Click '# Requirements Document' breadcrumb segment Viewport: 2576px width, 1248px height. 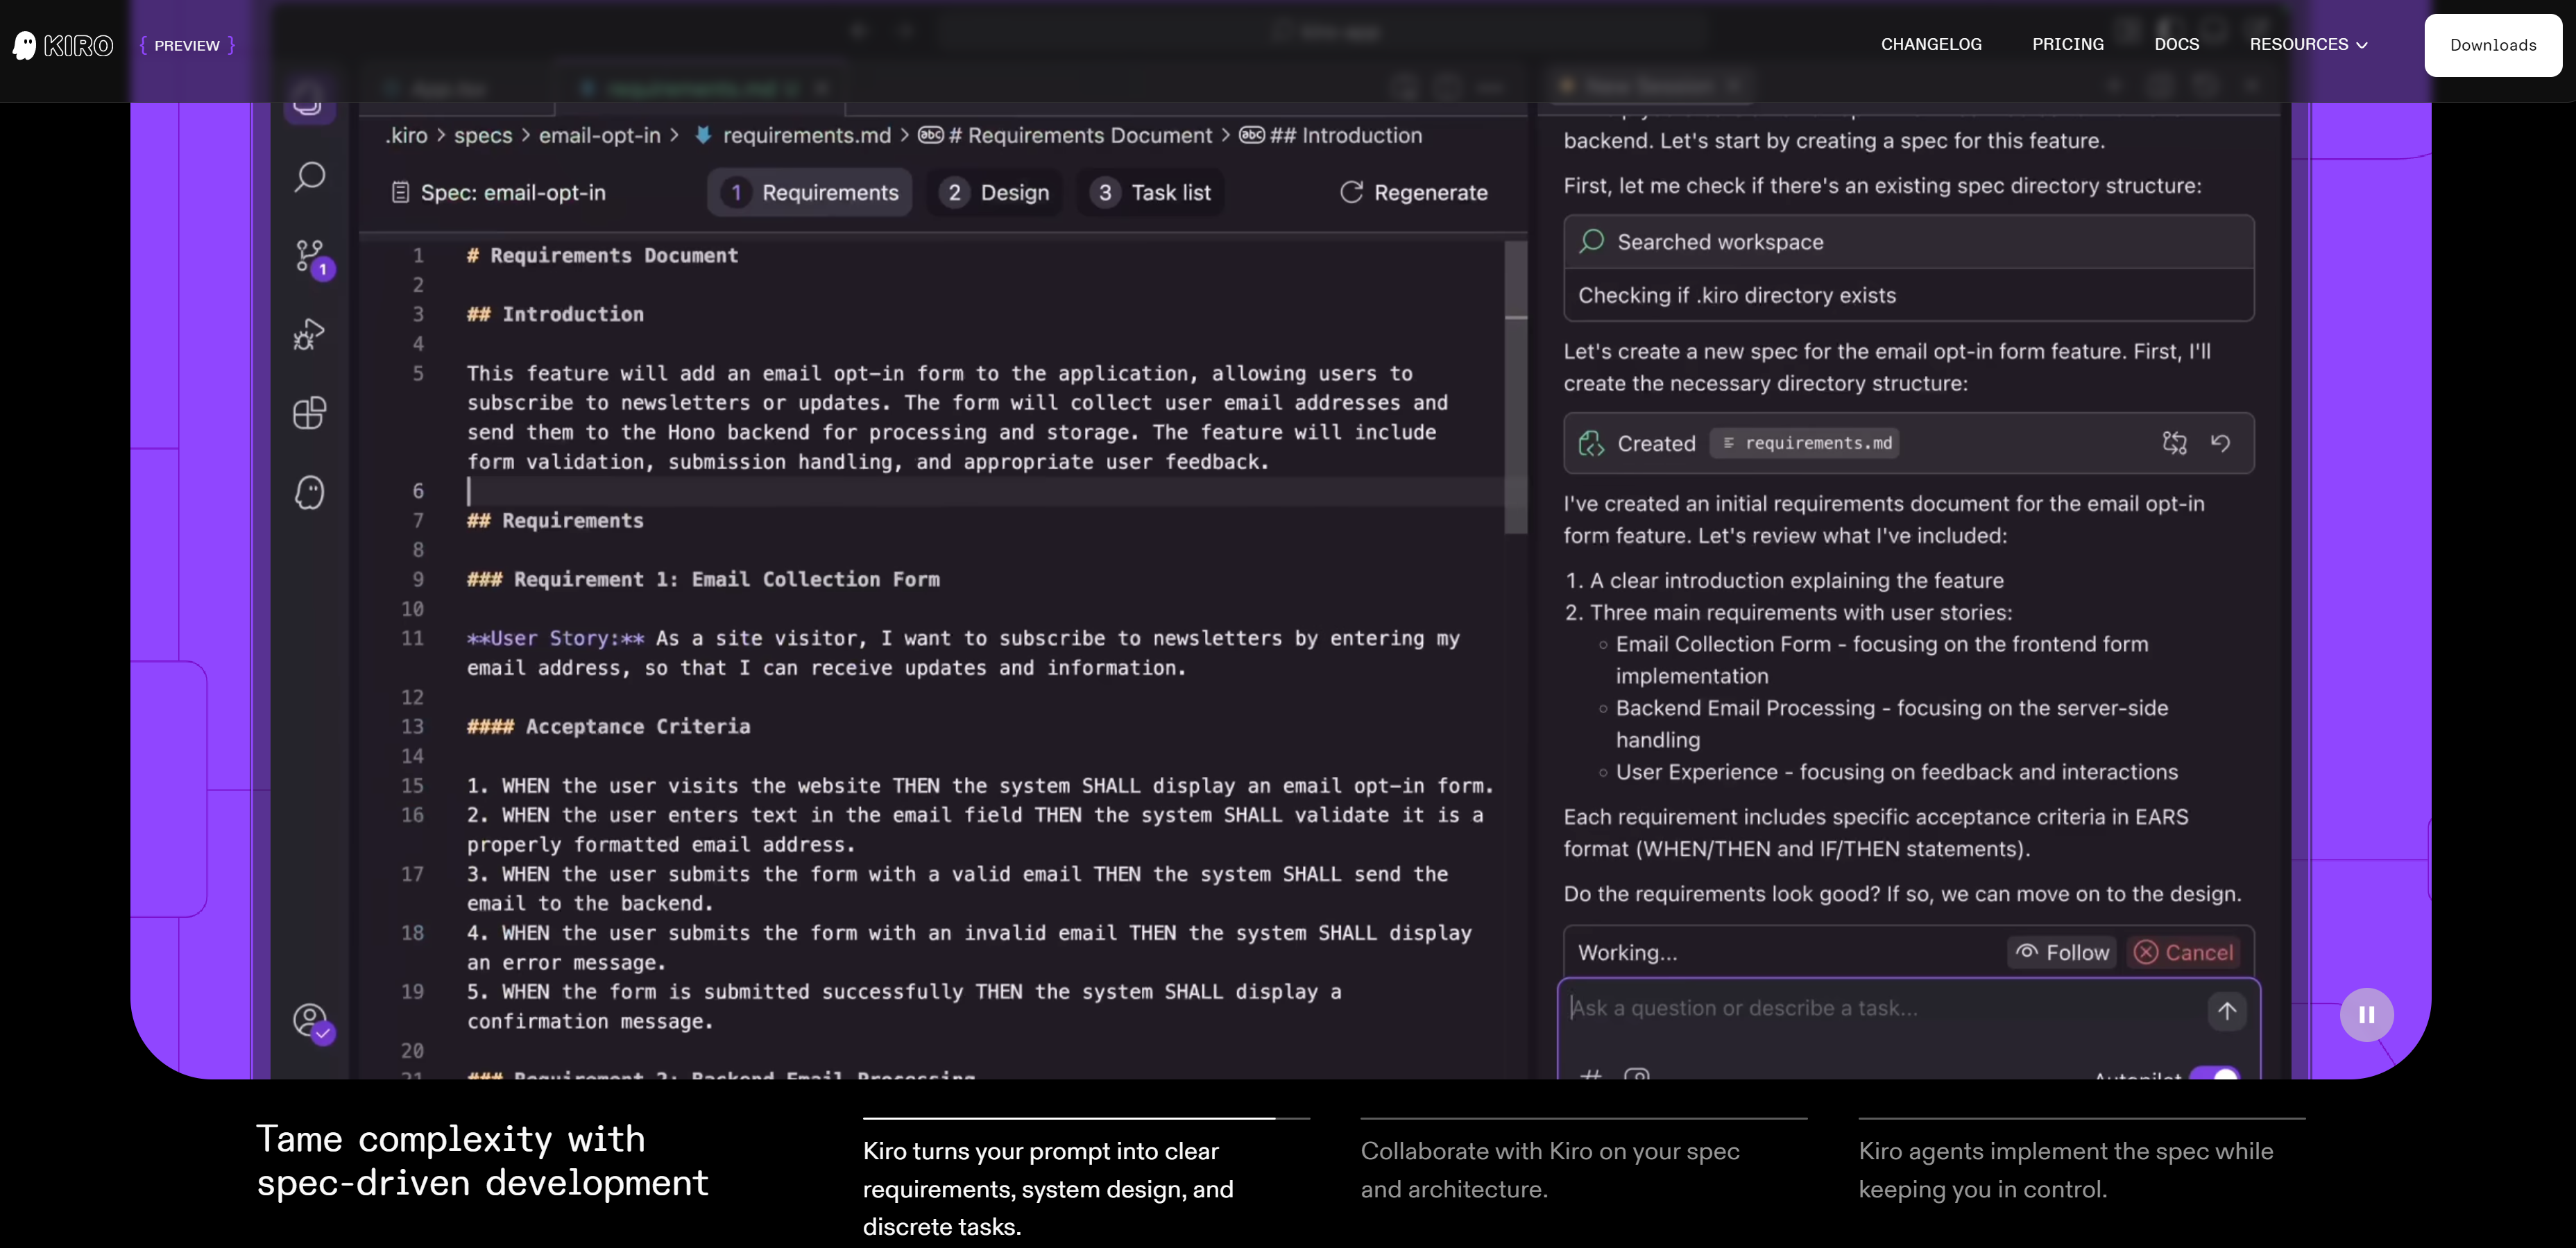click(1080, 135)
